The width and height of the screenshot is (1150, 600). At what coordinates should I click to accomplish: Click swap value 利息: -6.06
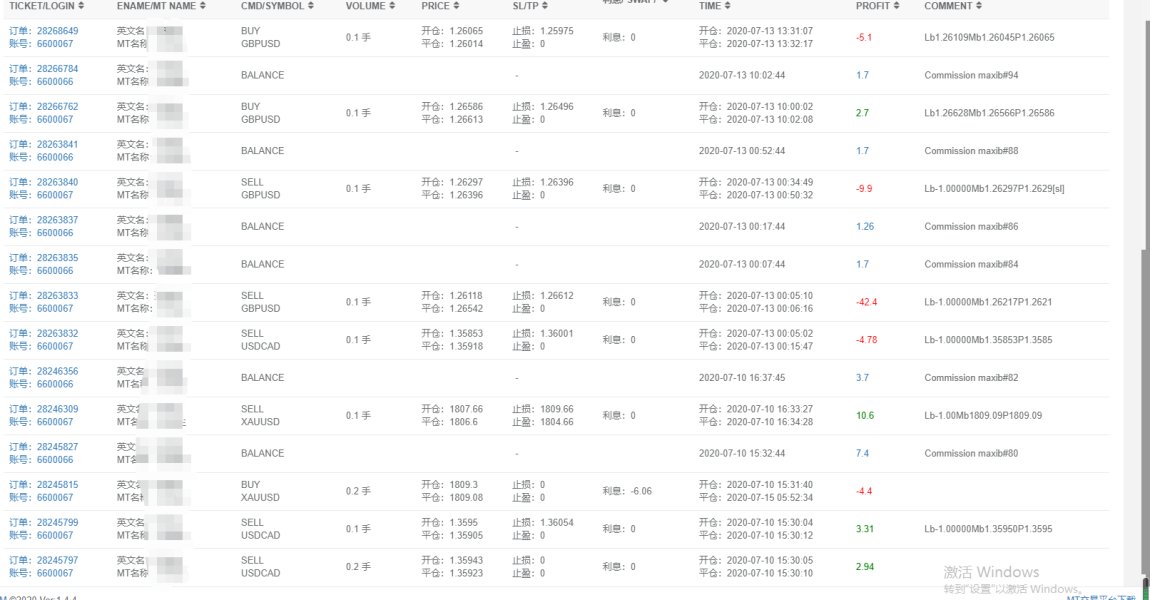(626, 491)
